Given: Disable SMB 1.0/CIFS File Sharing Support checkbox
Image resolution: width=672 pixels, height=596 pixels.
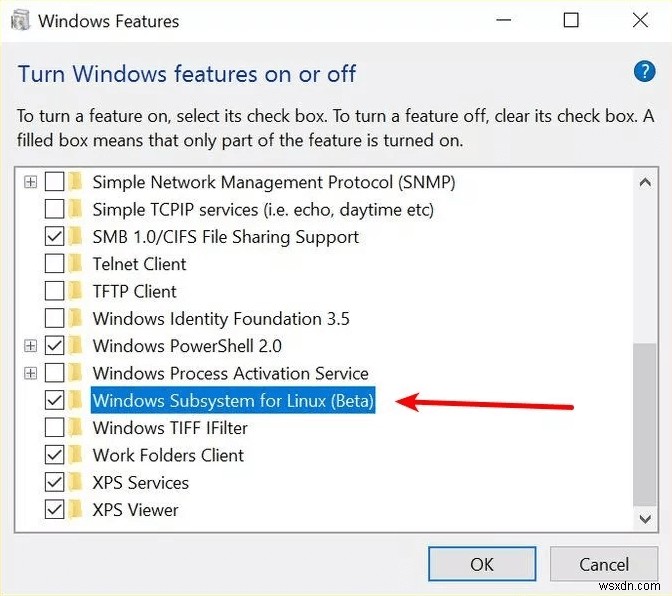Looking at the screenshot, I should [55, 237].
